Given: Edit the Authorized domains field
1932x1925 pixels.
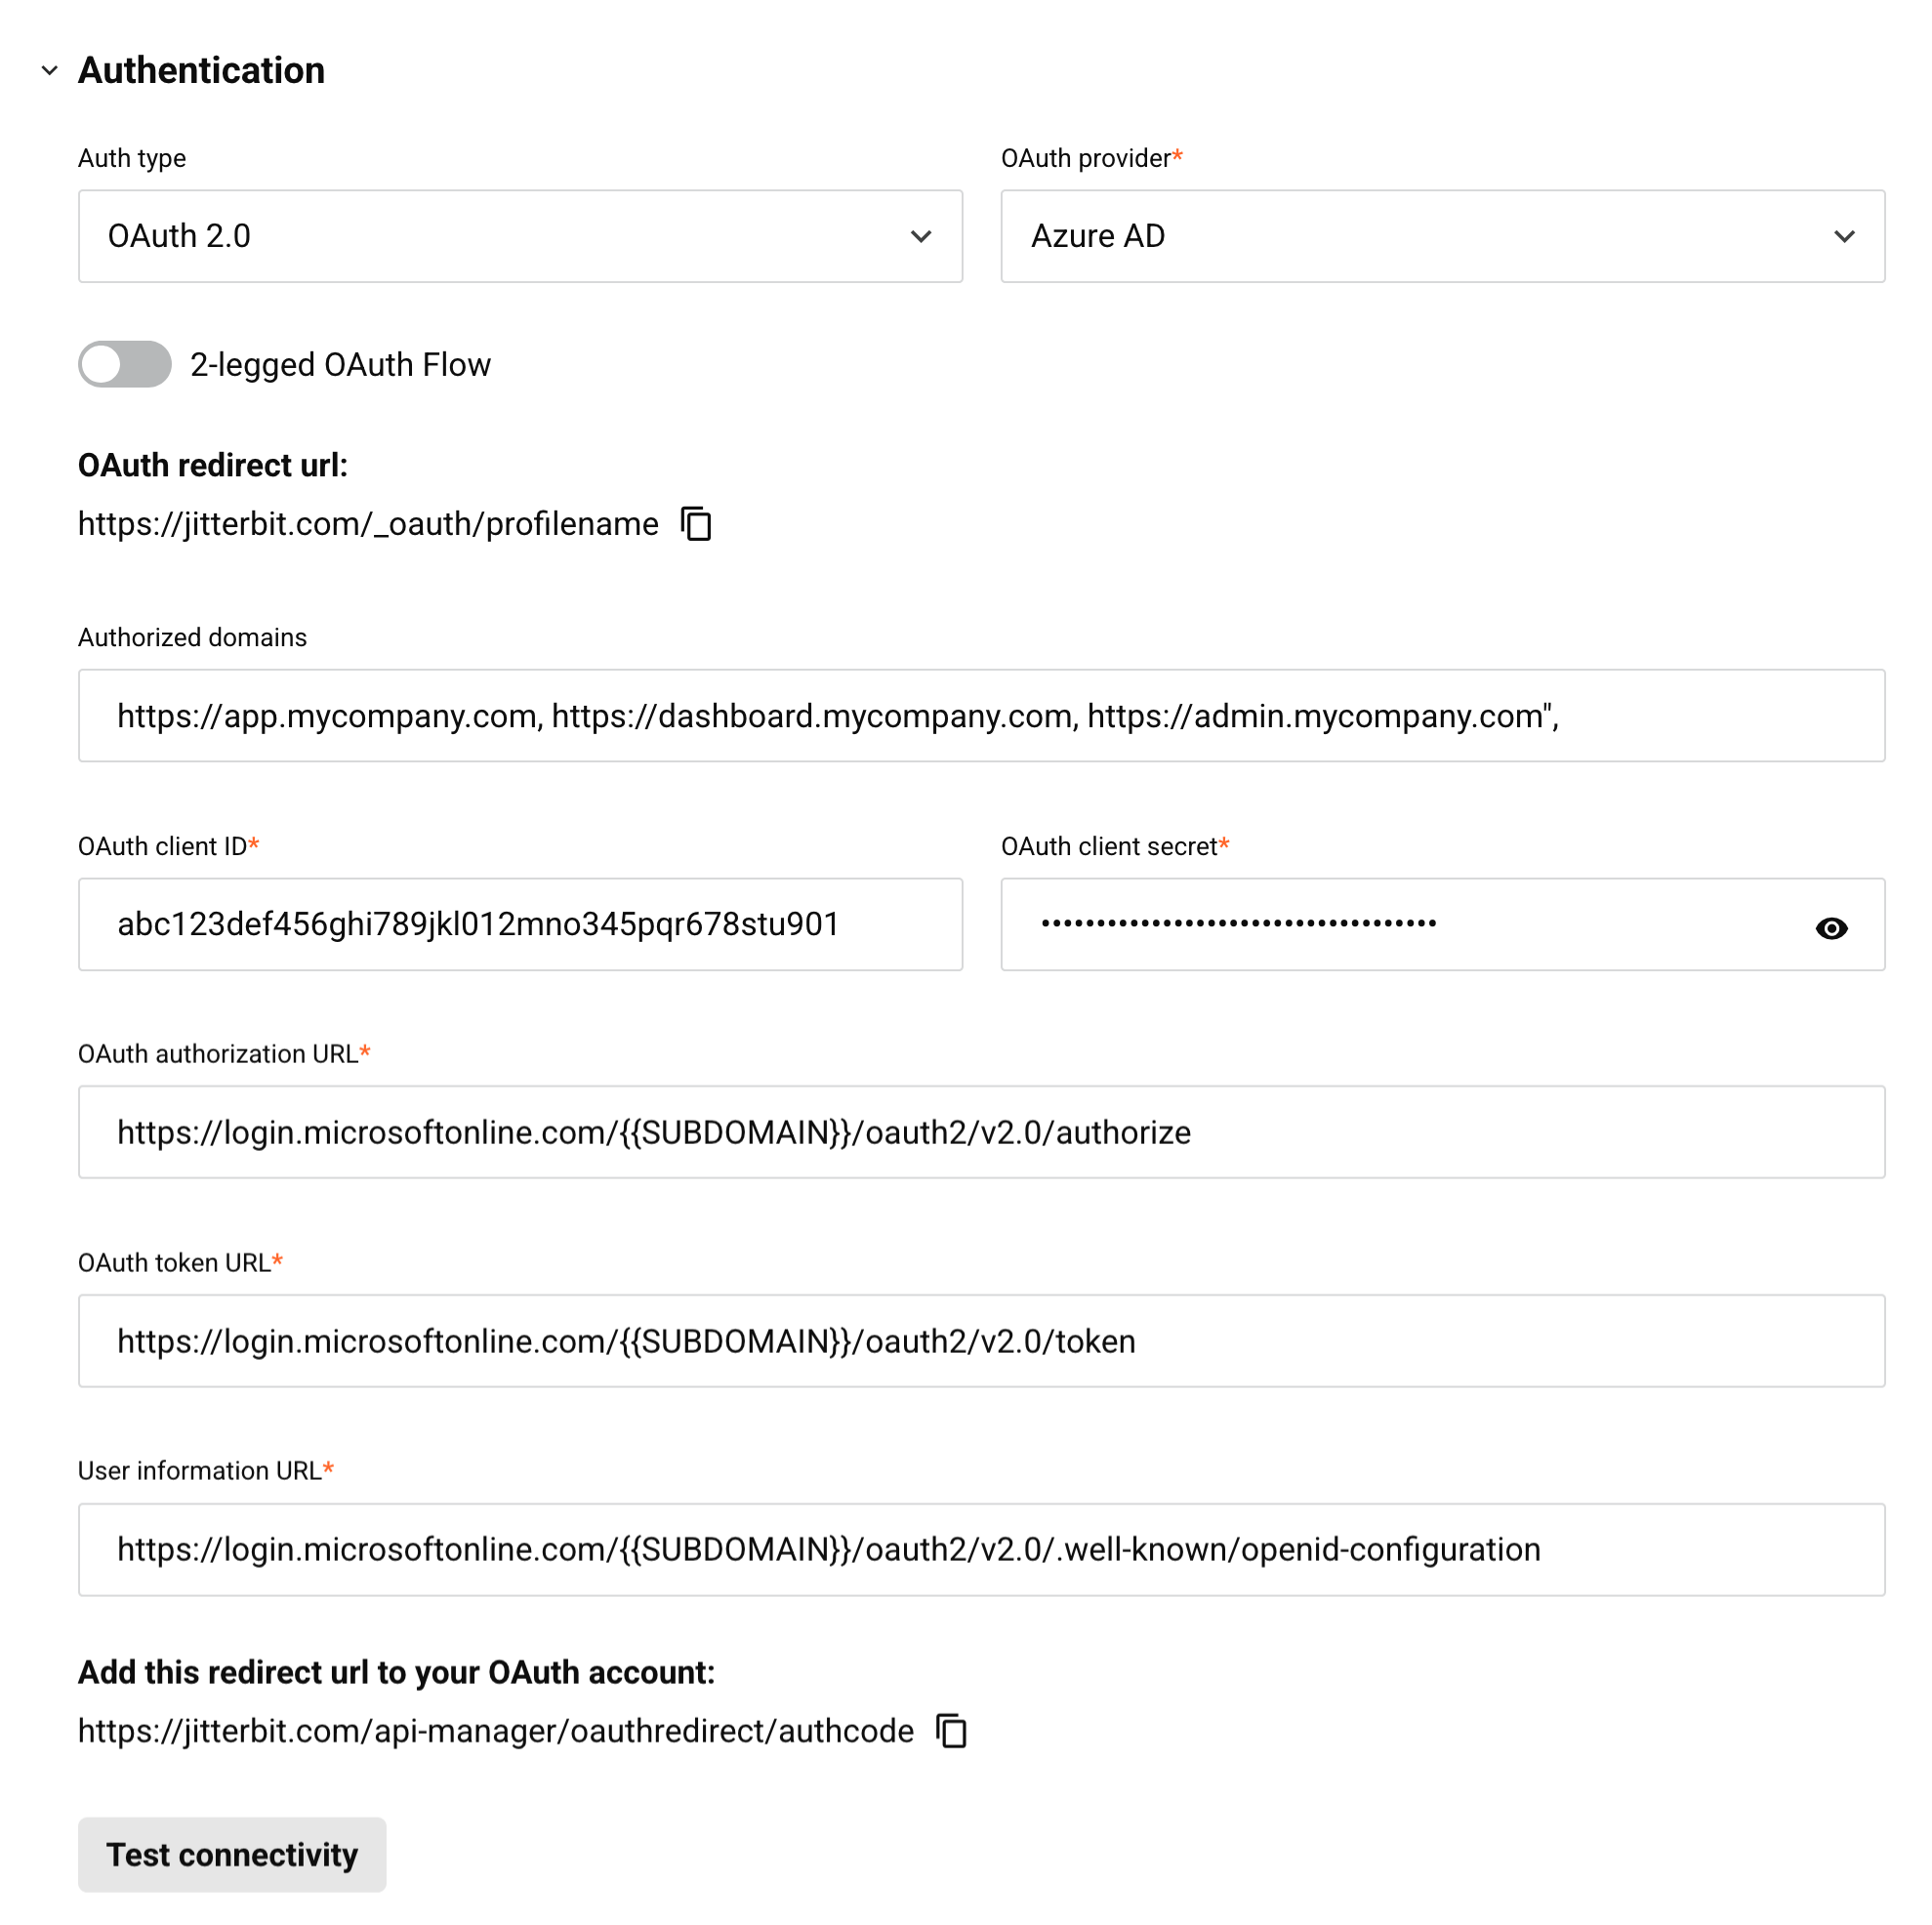Looking at the screenshot, I should [x=978, y=715].
